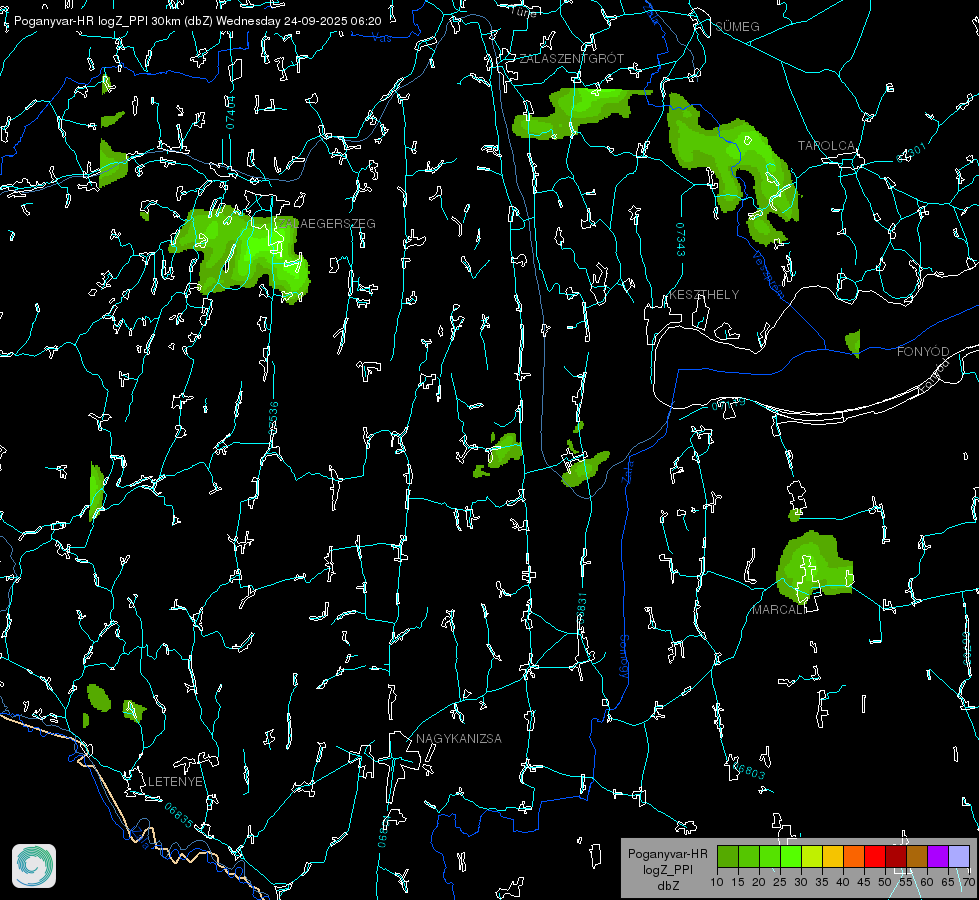This screenshot has width=979, height=900.
Task: Click the radar echo over Zalaegerszeg
Action: pos(244,253)
